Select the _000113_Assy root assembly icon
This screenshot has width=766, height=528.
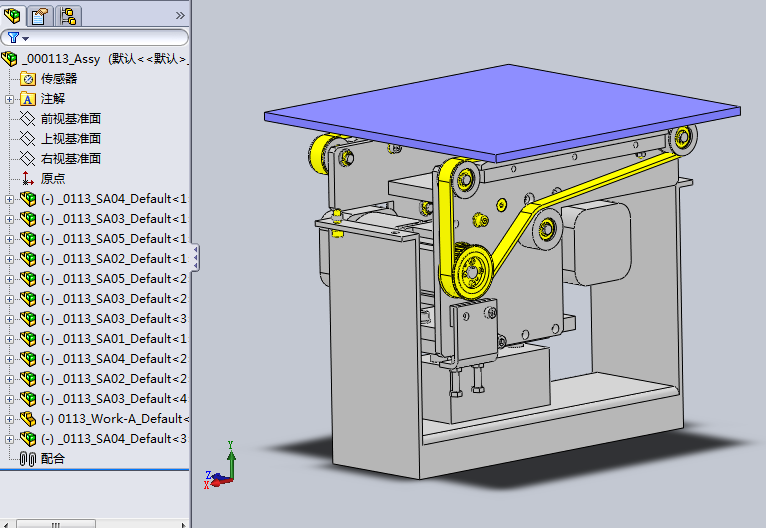11,58
